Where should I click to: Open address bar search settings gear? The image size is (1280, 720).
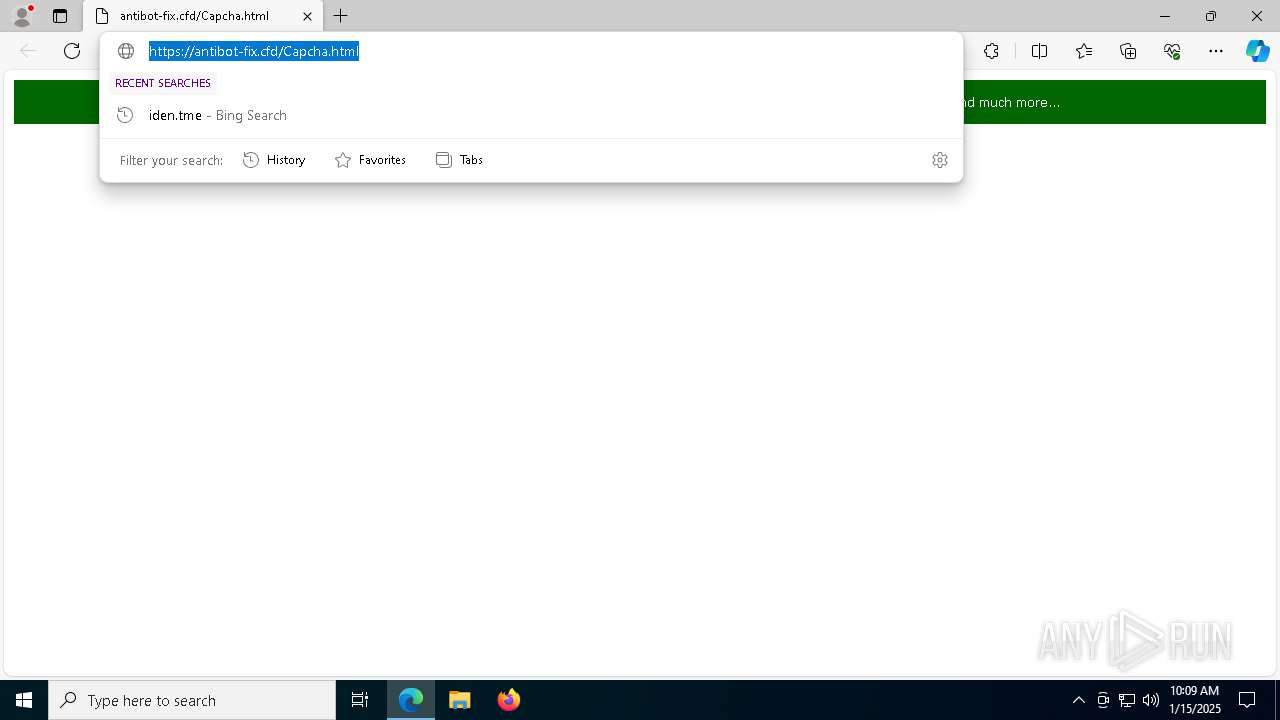(x=940, y=160)
